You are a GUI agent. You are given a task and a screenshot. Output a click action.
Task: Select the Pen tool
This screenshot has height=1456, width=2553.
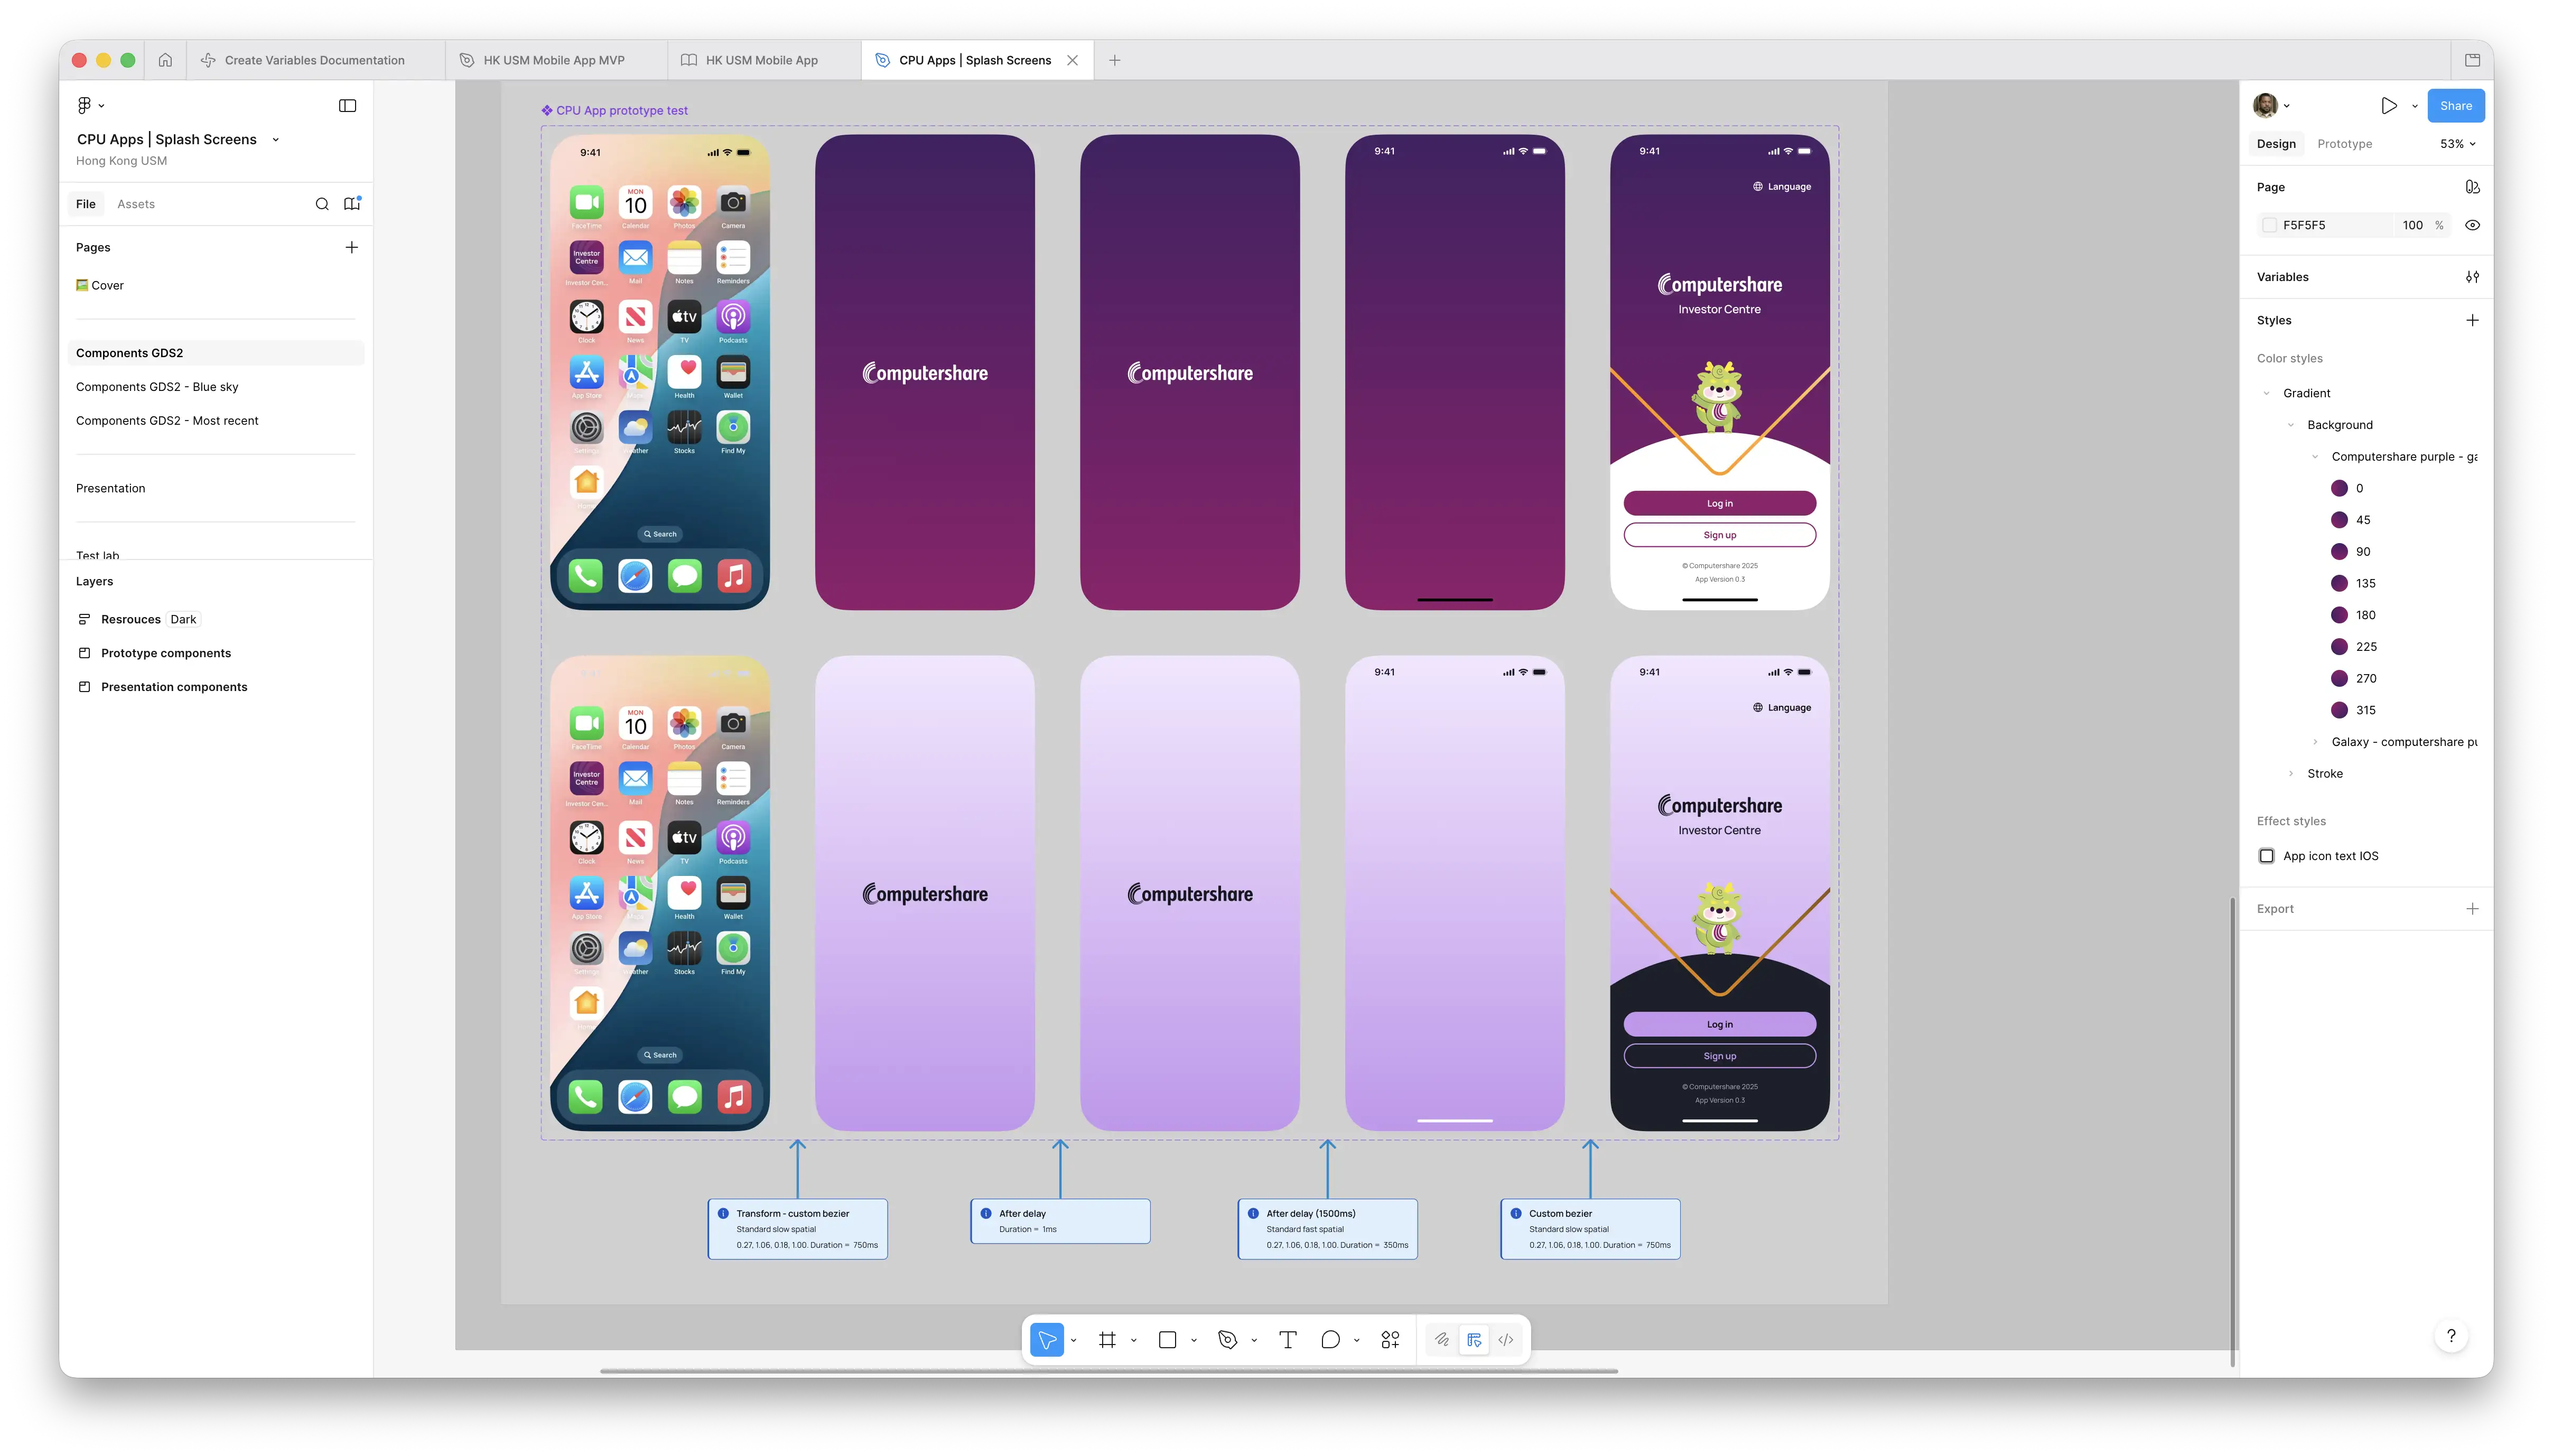click(x=1227, y=1340)
